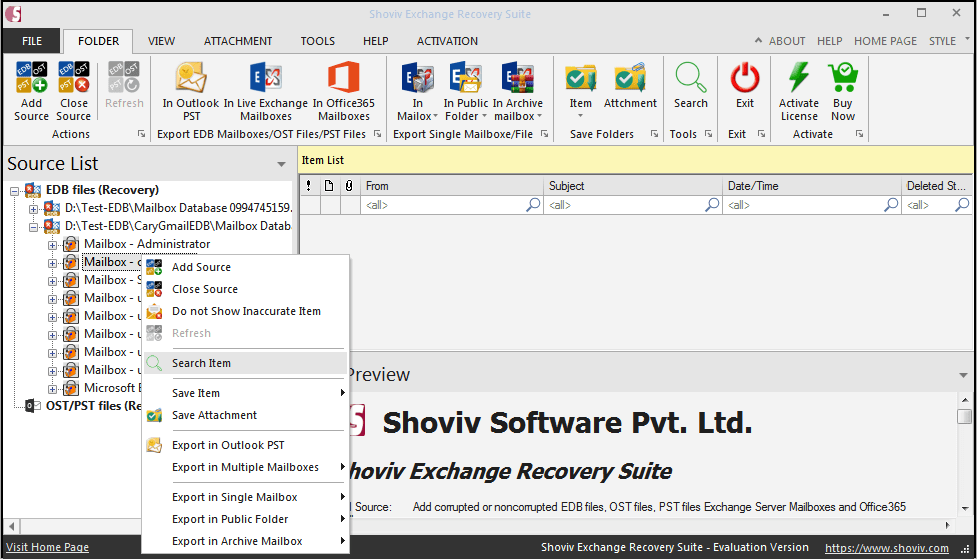Click the paperclip attachment column icon

[x=349, y=186]
